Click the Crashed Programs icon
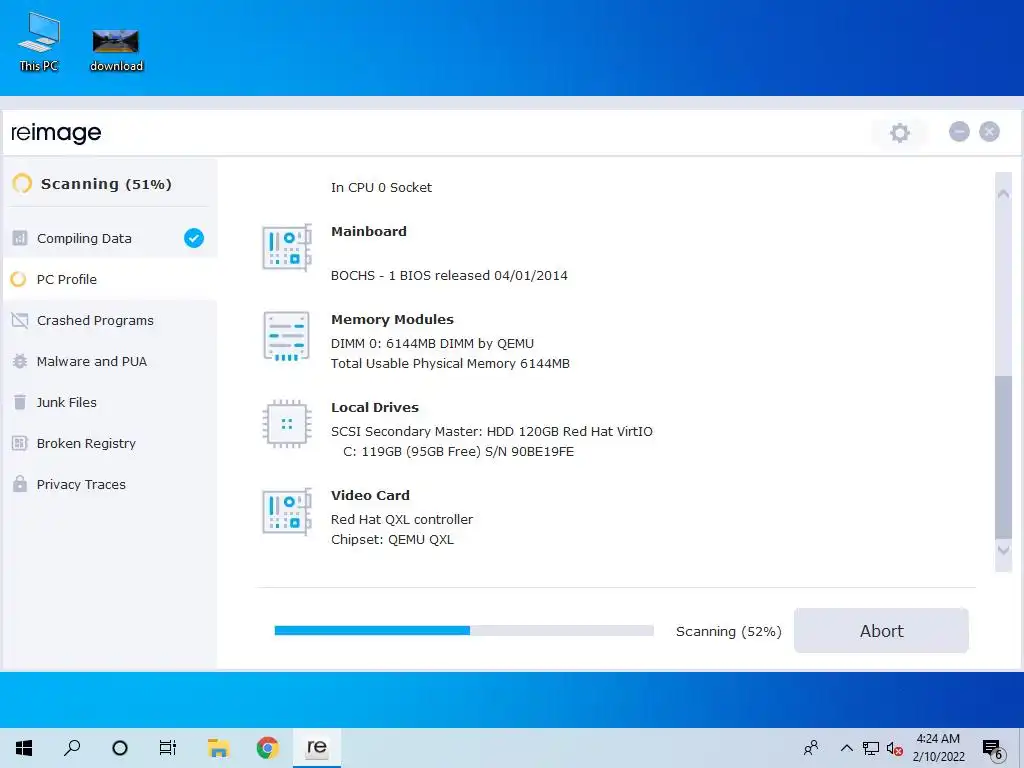 tap(20, 321)
